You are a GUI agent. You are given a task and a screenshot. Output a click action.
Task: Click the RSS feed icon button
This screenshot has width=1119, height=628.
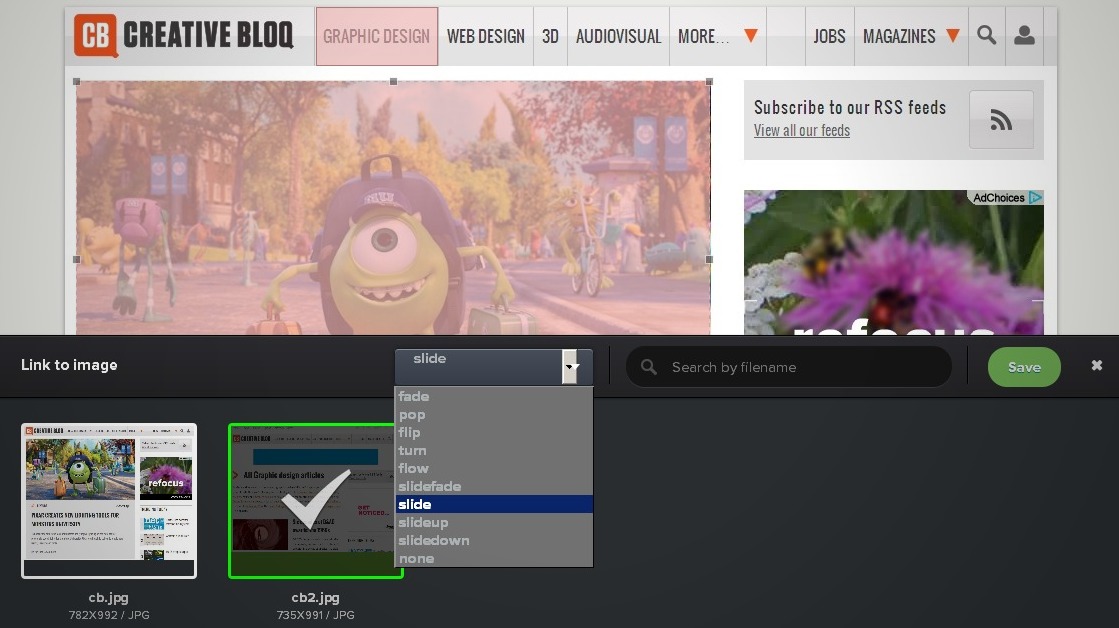point(1001,120)
